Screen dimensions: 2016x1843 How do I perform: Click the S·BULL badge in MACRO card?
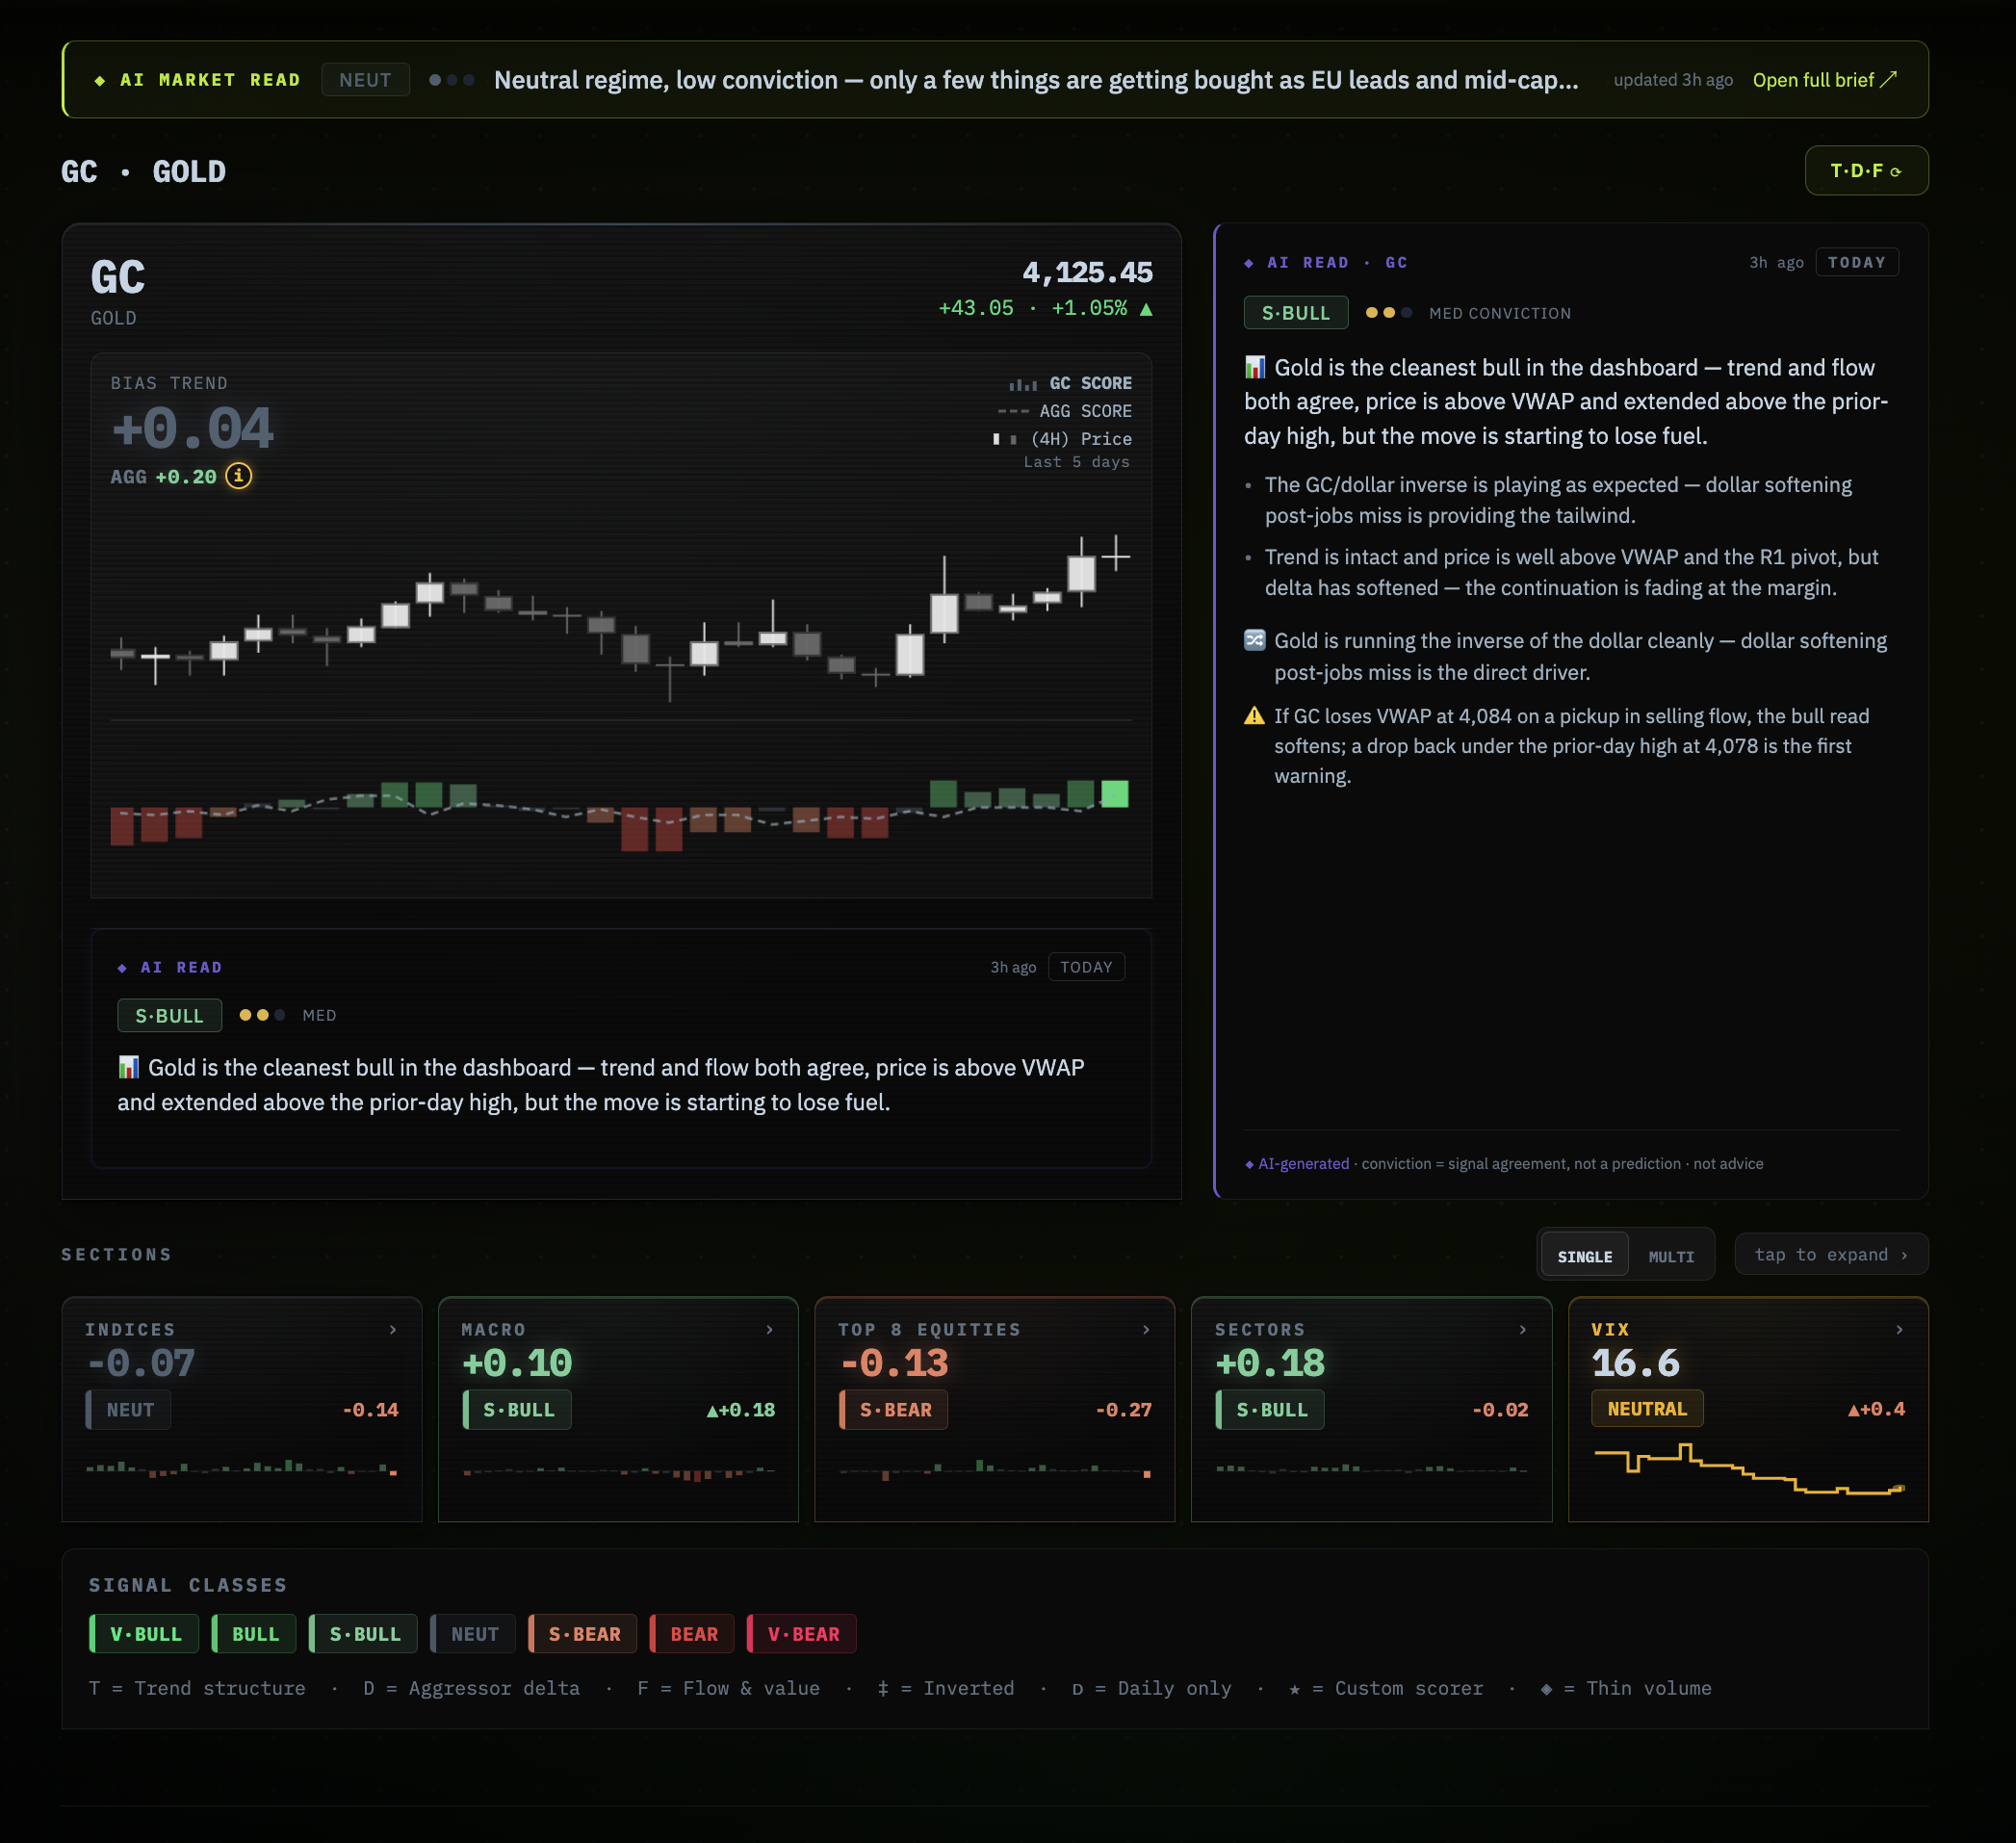pyautogui.click(x=517, y=1410)
